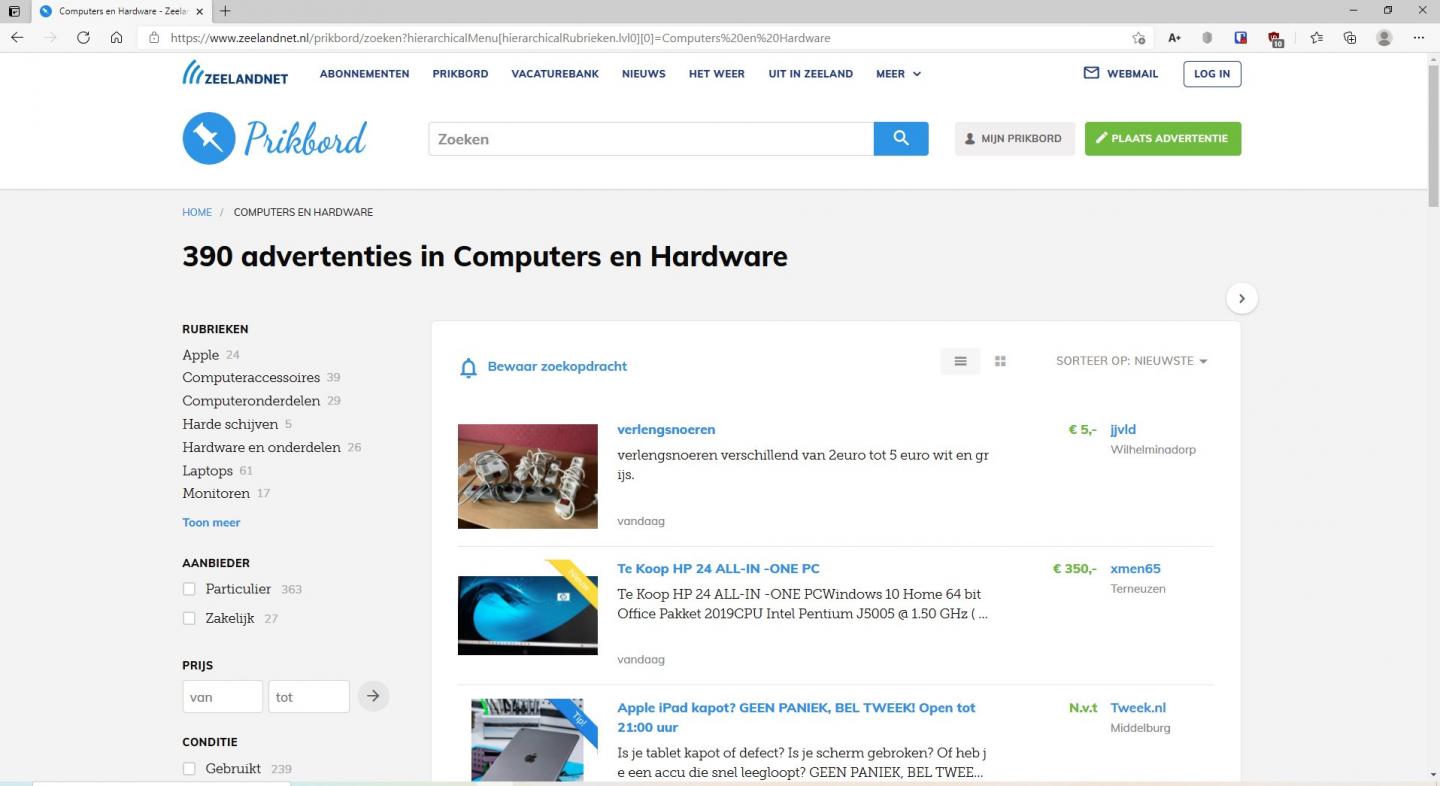Open the Collections icon
The height and width of the screenshot is (786, 1440).
point(1350,38)
